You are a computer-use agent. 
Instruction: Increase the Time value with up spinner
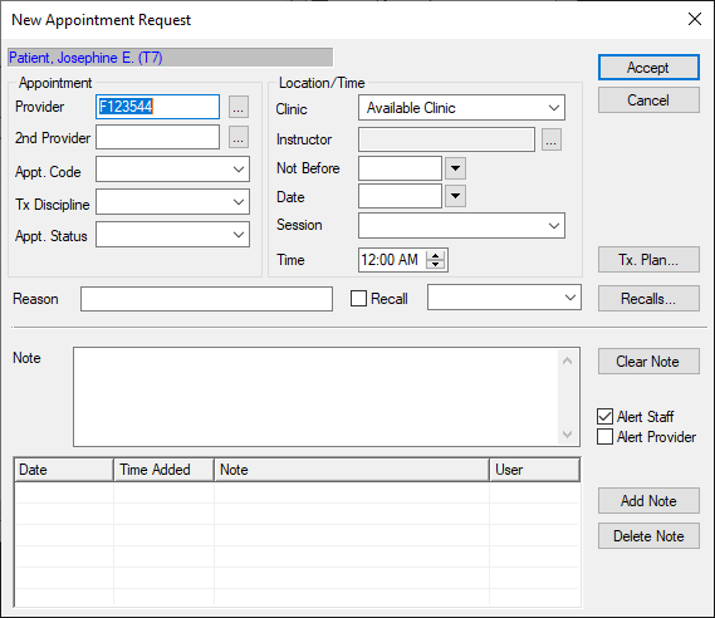(436, 255)
